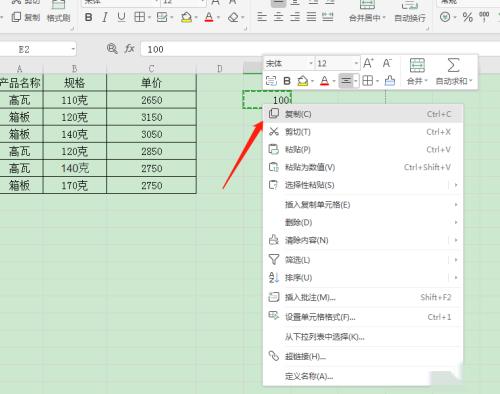Open the 合并居中 dropdown arrow in the ribbon
Image resolution: width=500 pixels, height=394 pixels.
point(384,18)
